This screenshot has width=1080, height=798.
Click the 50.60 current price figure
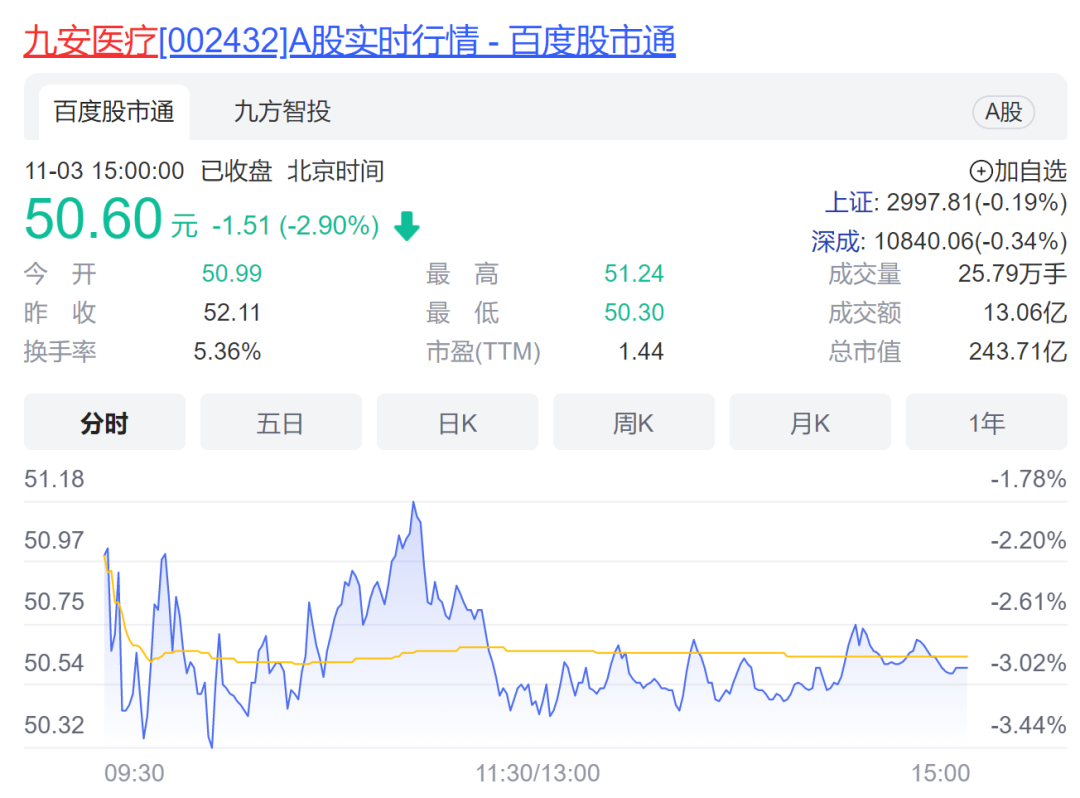(94, 219)
